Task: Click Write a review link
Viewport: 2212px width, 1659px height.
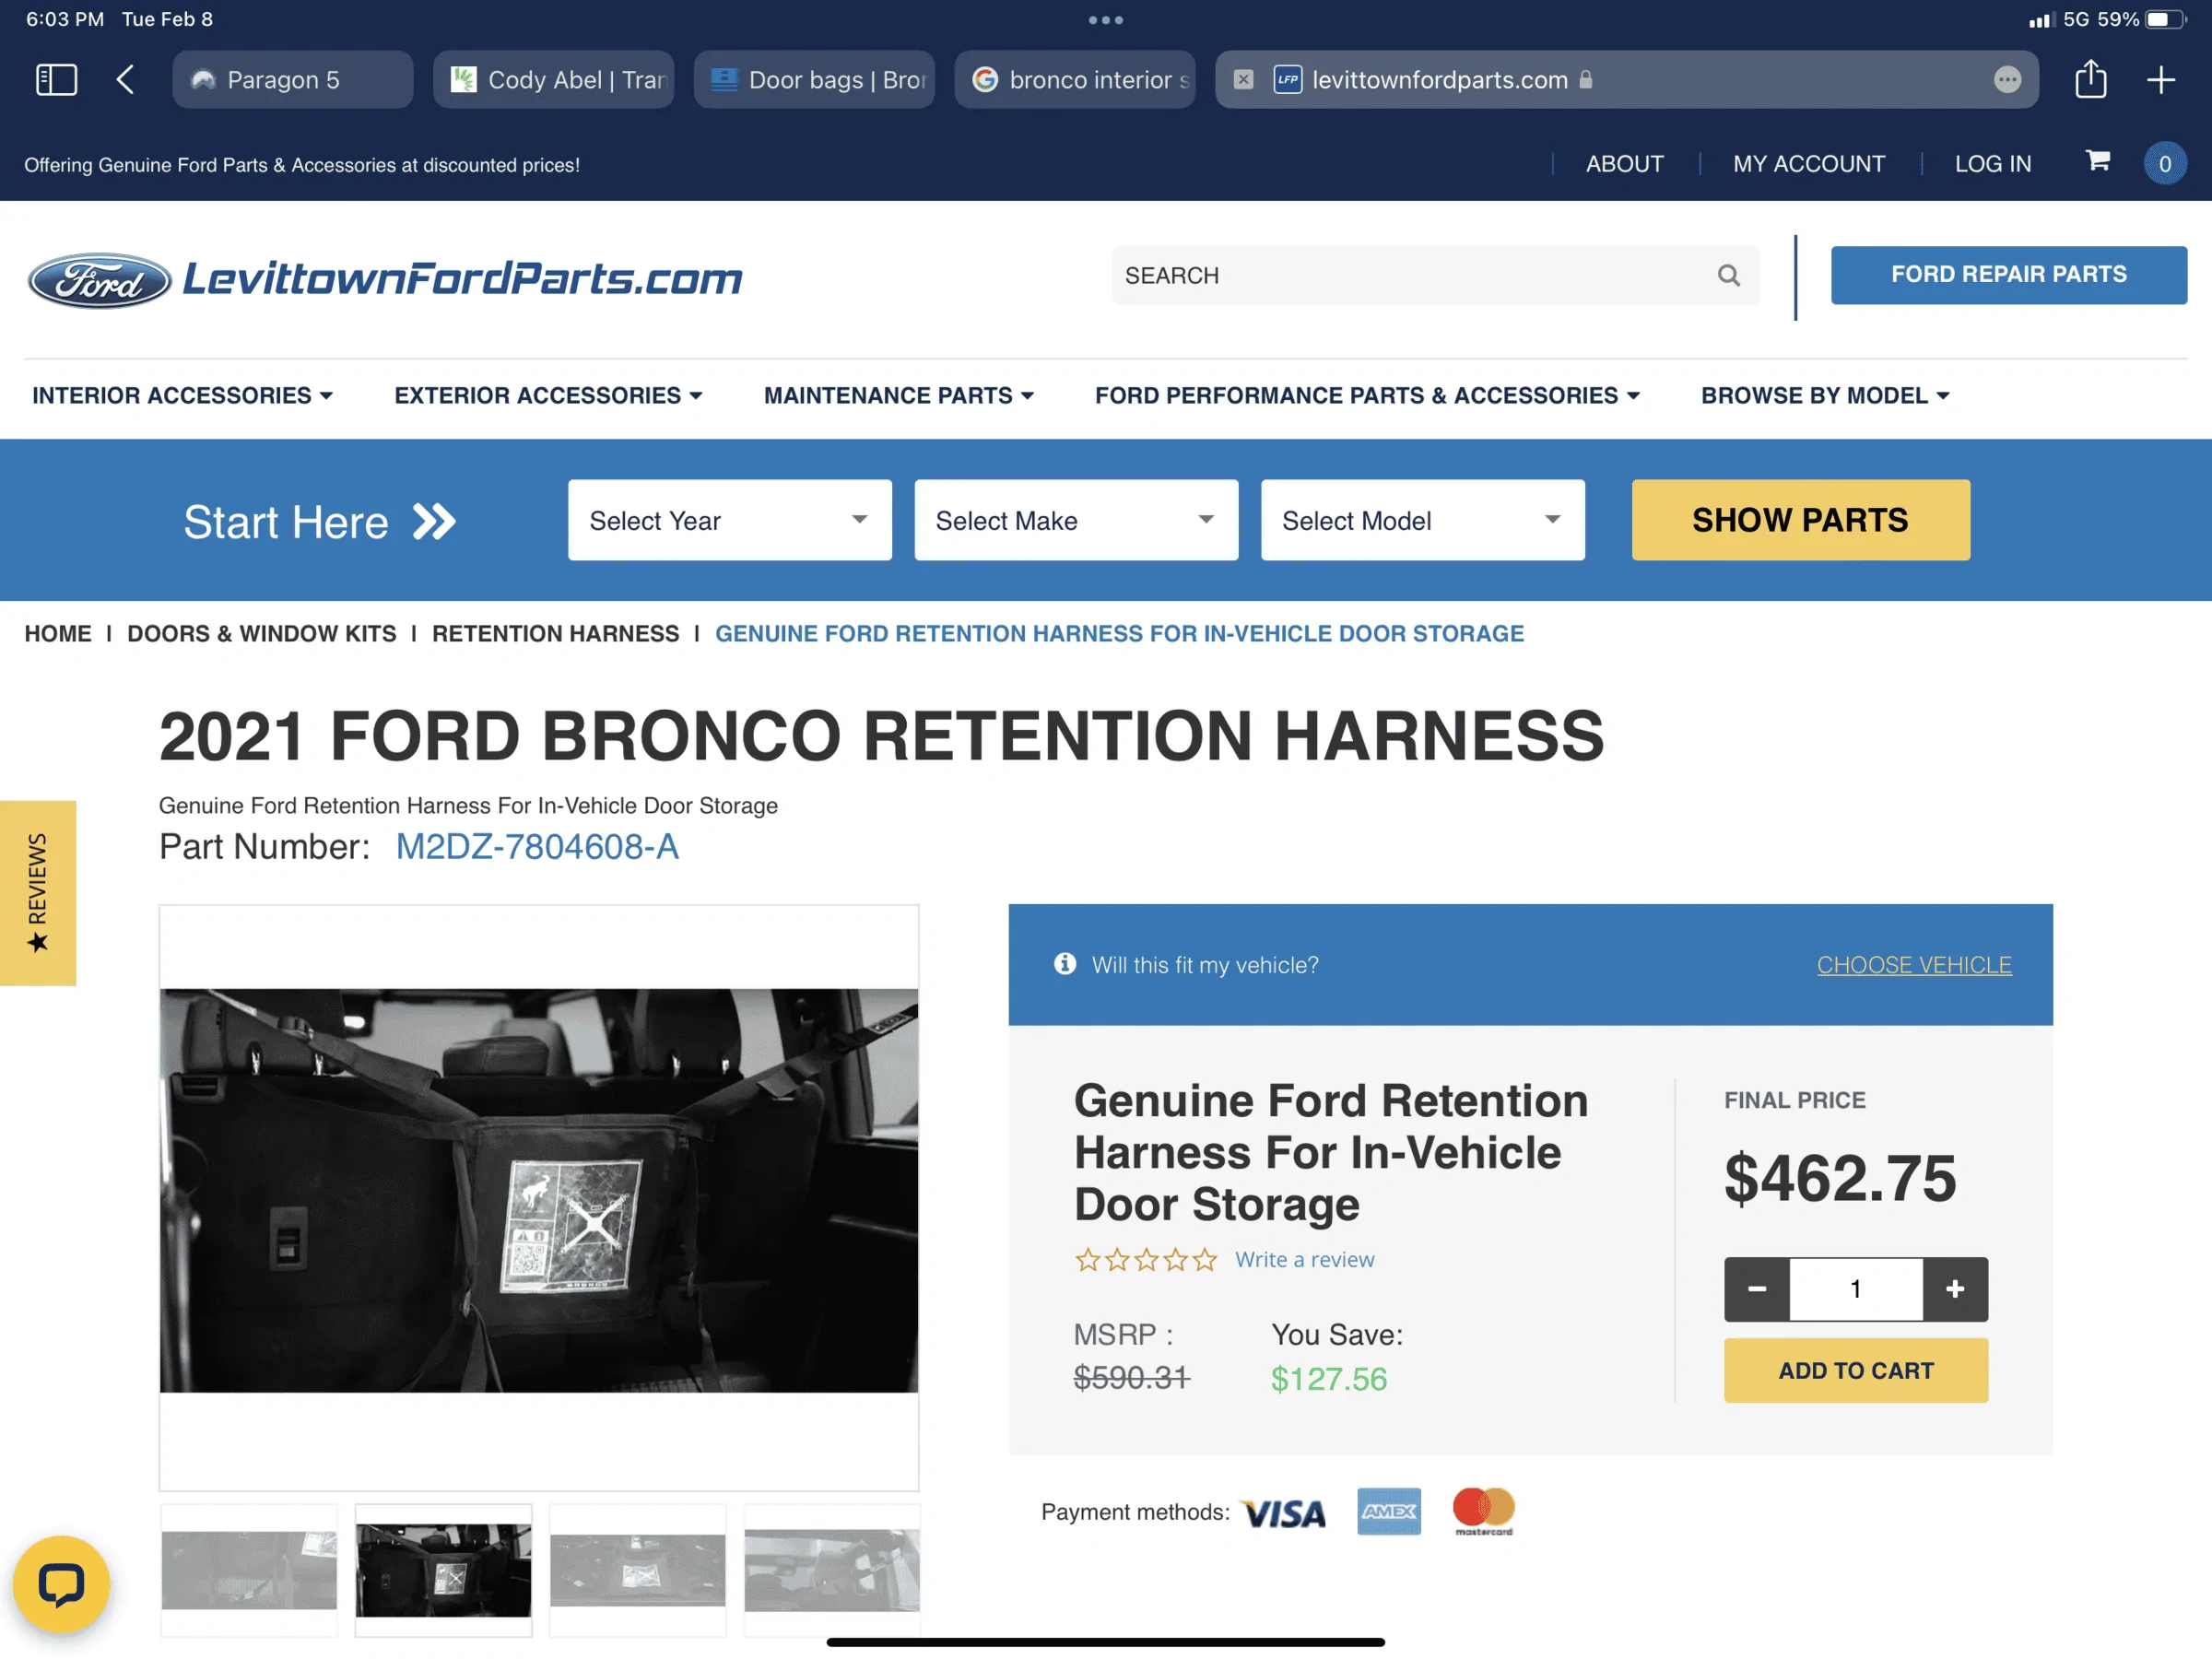Action: [x=1304, y=1260]
